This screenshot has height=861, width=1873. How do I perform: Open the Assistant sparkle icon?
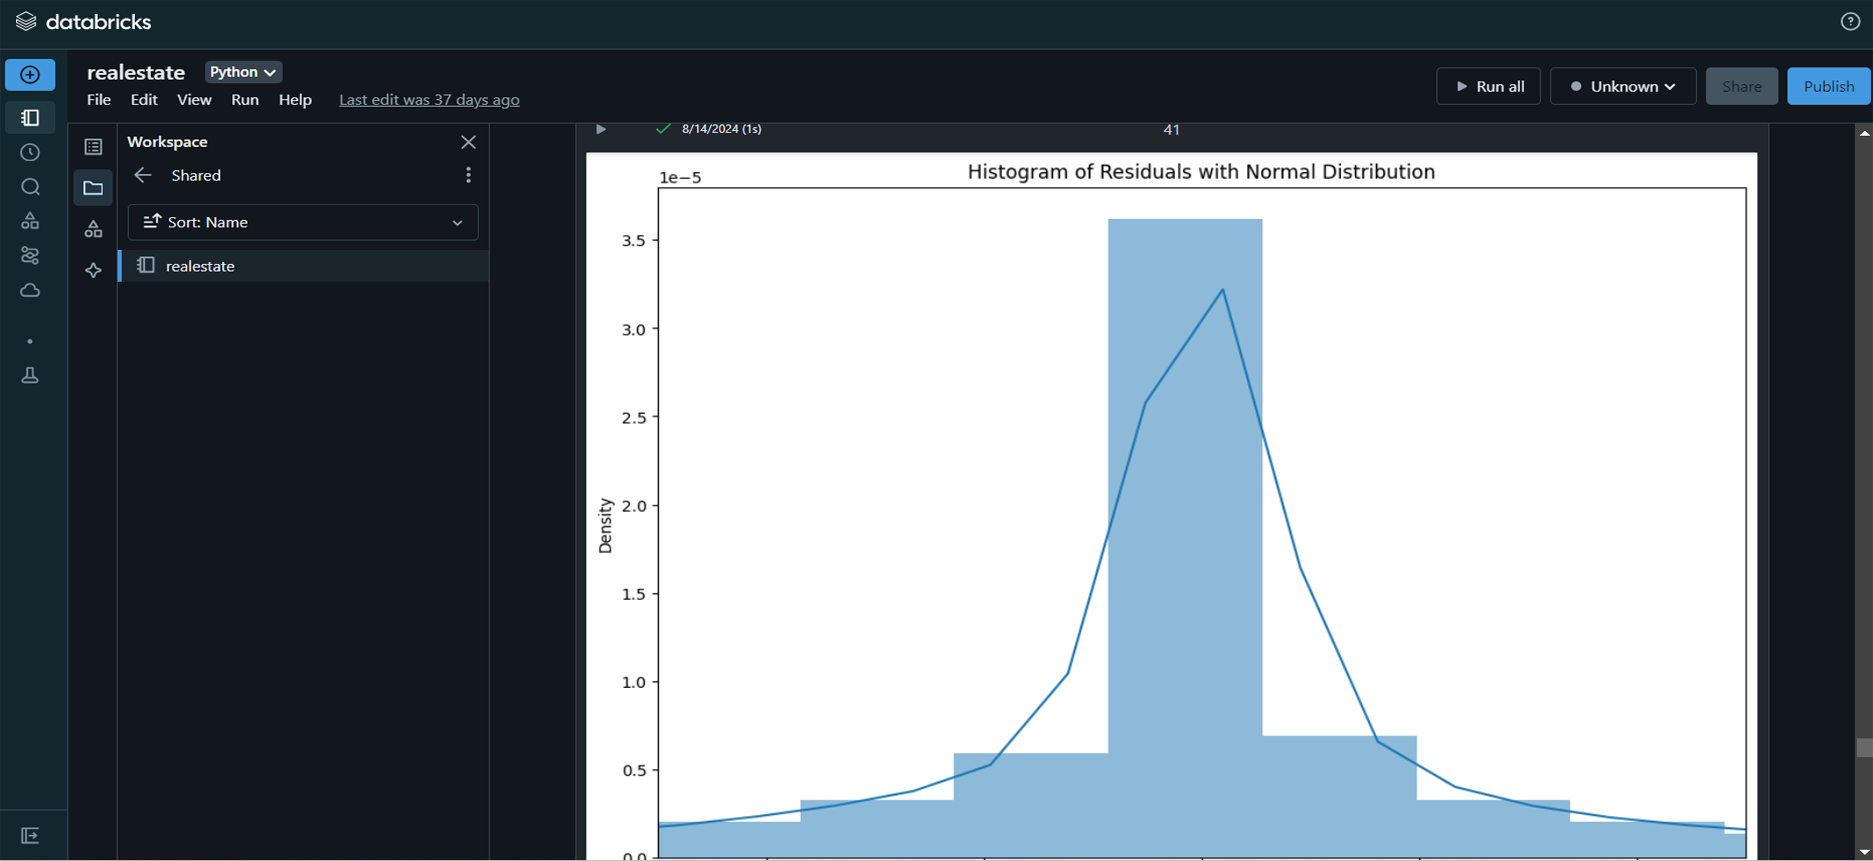coord(93,270)
